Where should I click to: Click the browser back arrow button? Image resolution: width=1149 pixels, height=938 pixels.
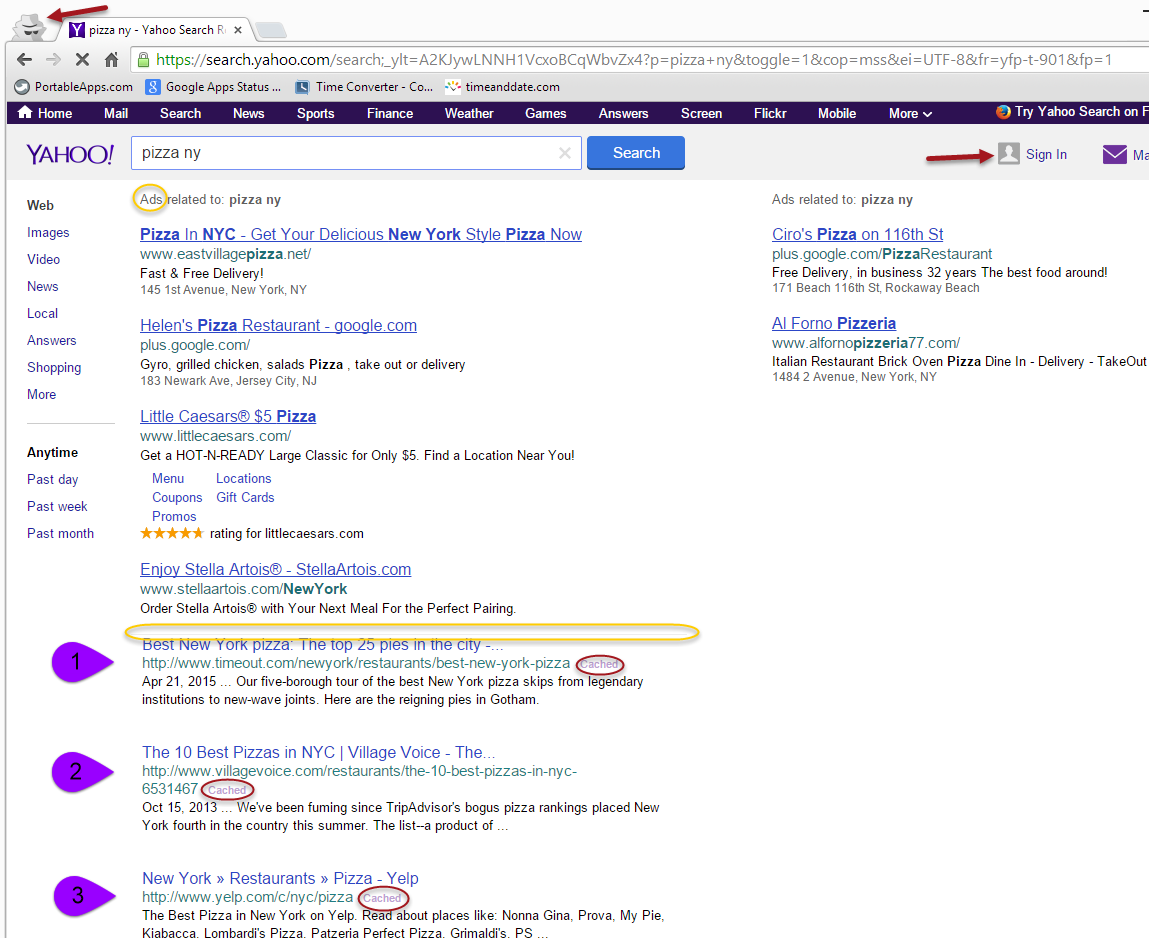tap(25, 60)
